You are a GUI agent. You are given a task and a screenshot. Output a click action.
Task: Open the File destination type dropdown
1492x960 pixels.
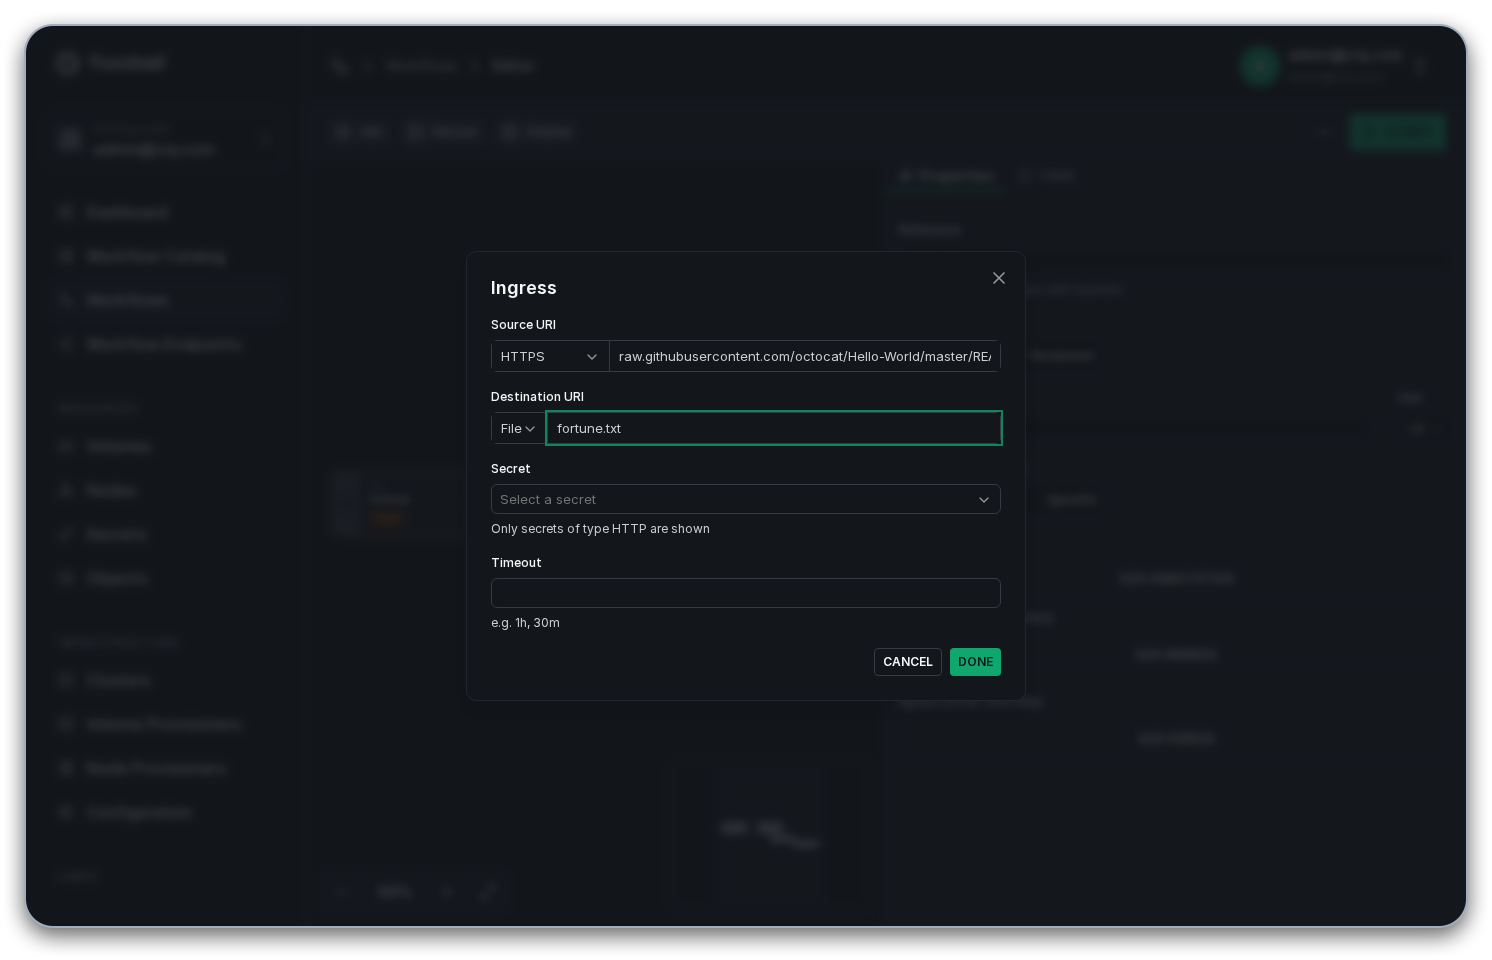point(518,428)
